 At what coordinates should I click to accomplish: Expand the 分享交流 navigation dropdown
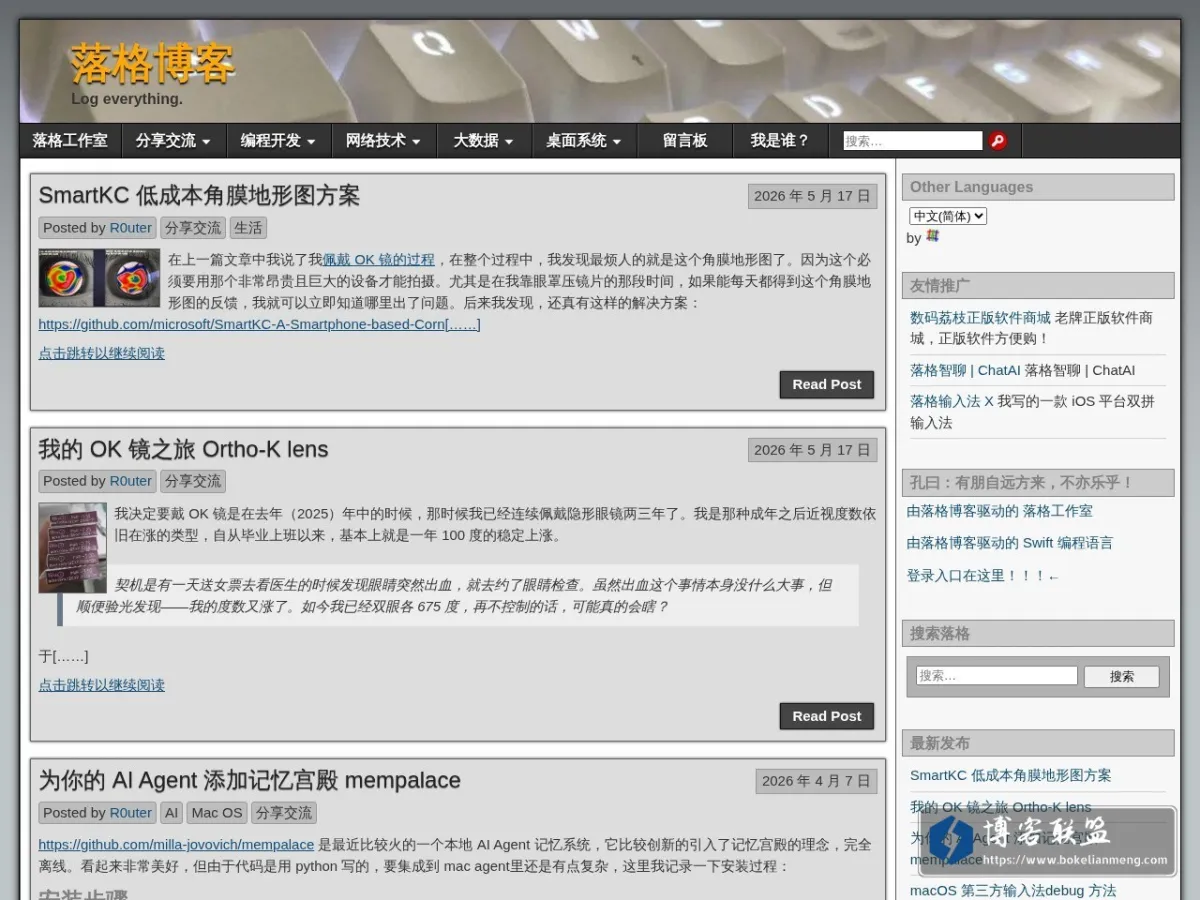coord(174,141)
